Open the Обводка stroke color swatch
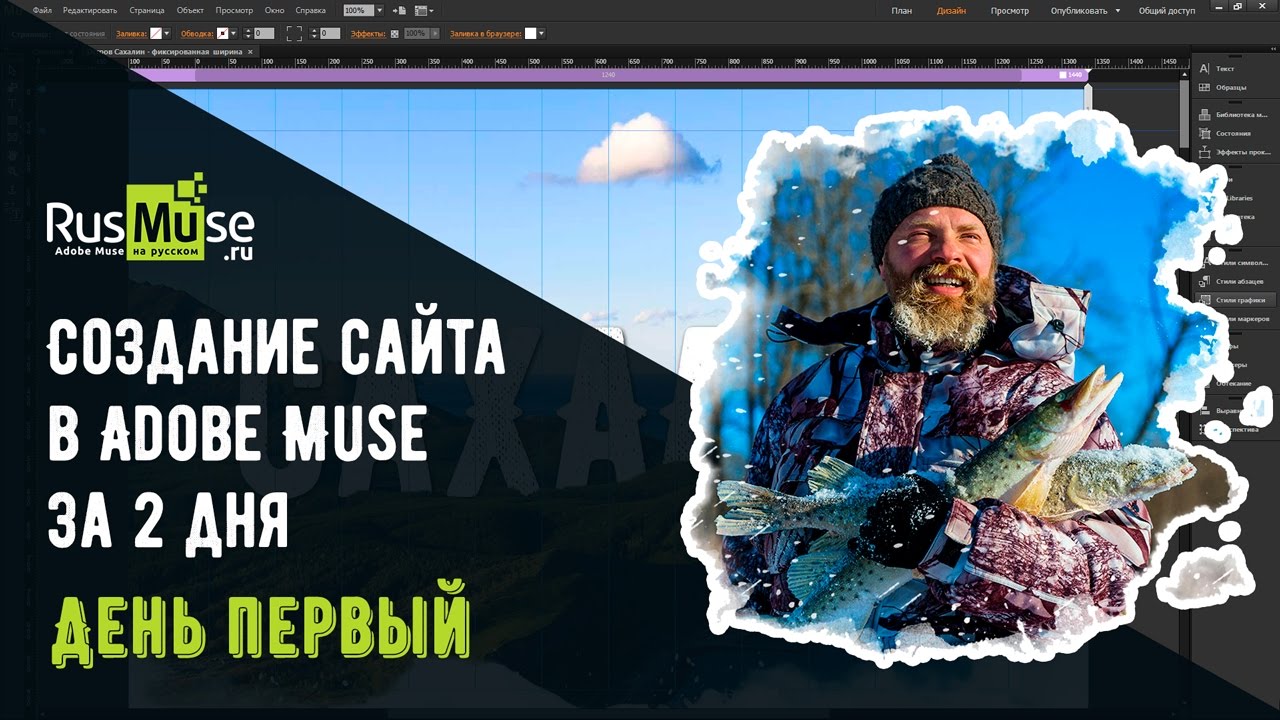Viewport: 1280px width, 720px height. [223, 33]
